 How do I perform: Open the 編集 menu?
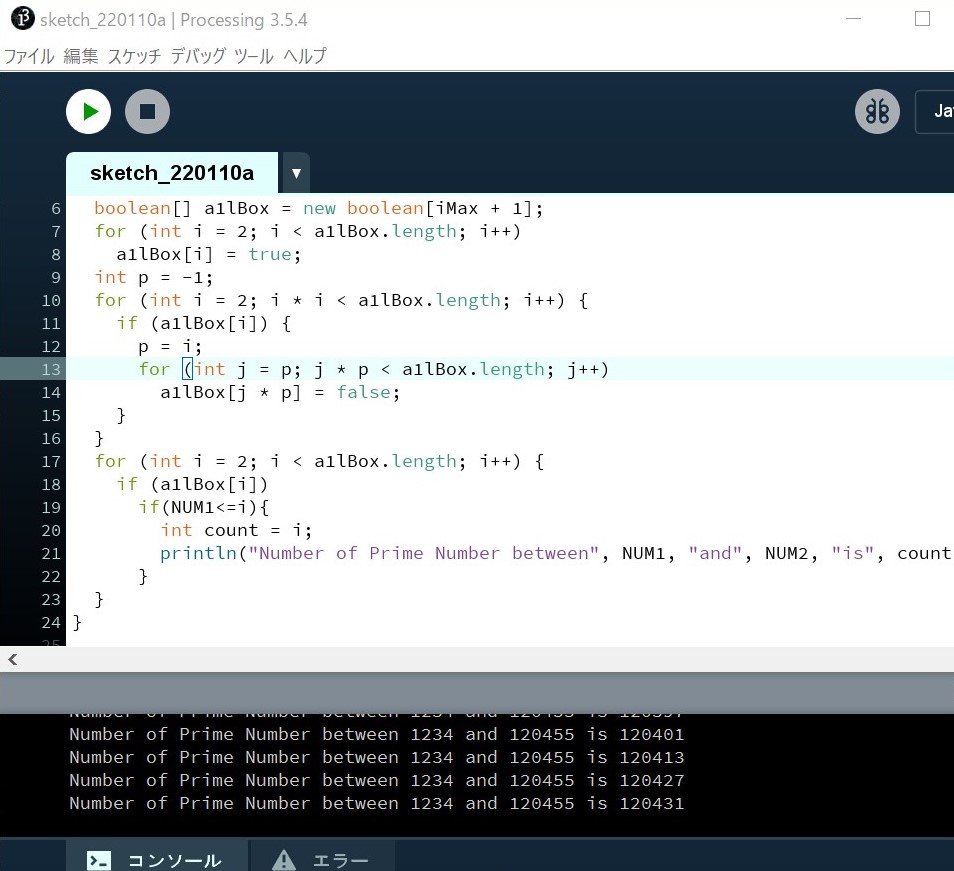pyautogui.click(x=80, y=56)
